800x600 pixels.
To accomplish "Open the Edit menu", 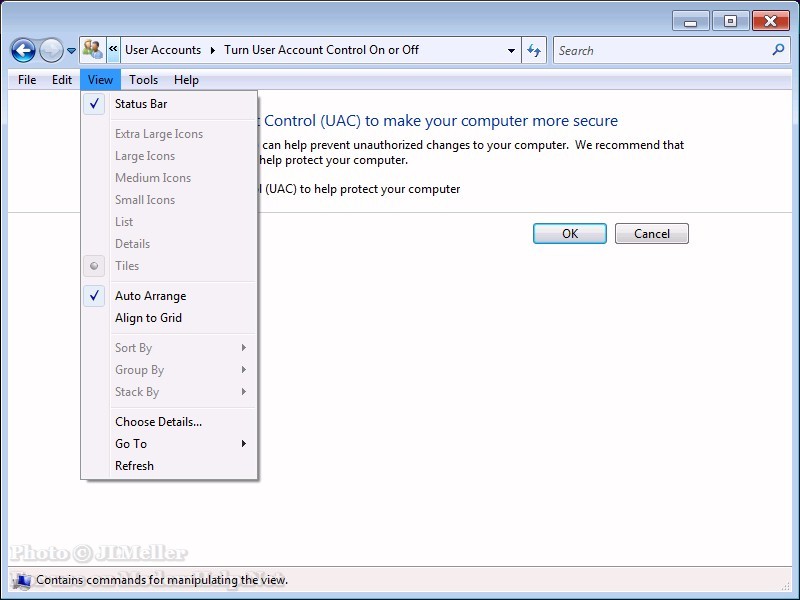I will pyautogui.click(x=62, y=80).
